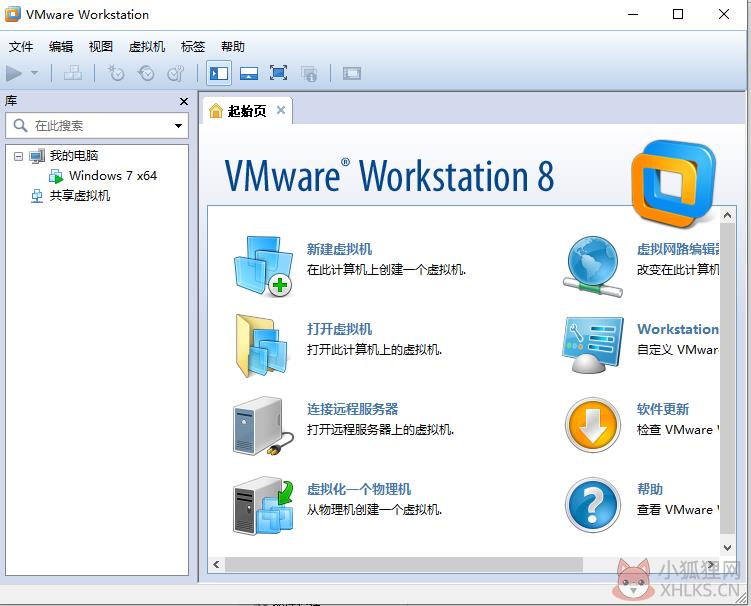This screenshot has height=606, width=751.
Task: Click the revert to snapshot toolbar icon
Action: point(146,73)
